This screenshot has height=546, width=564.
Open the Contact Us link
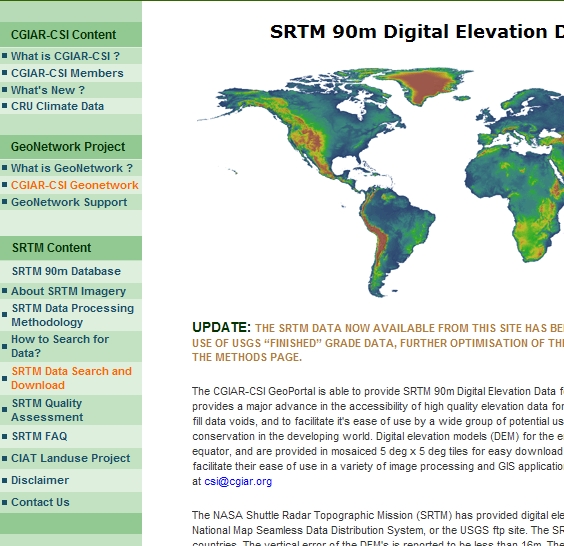tap(40, 502)
